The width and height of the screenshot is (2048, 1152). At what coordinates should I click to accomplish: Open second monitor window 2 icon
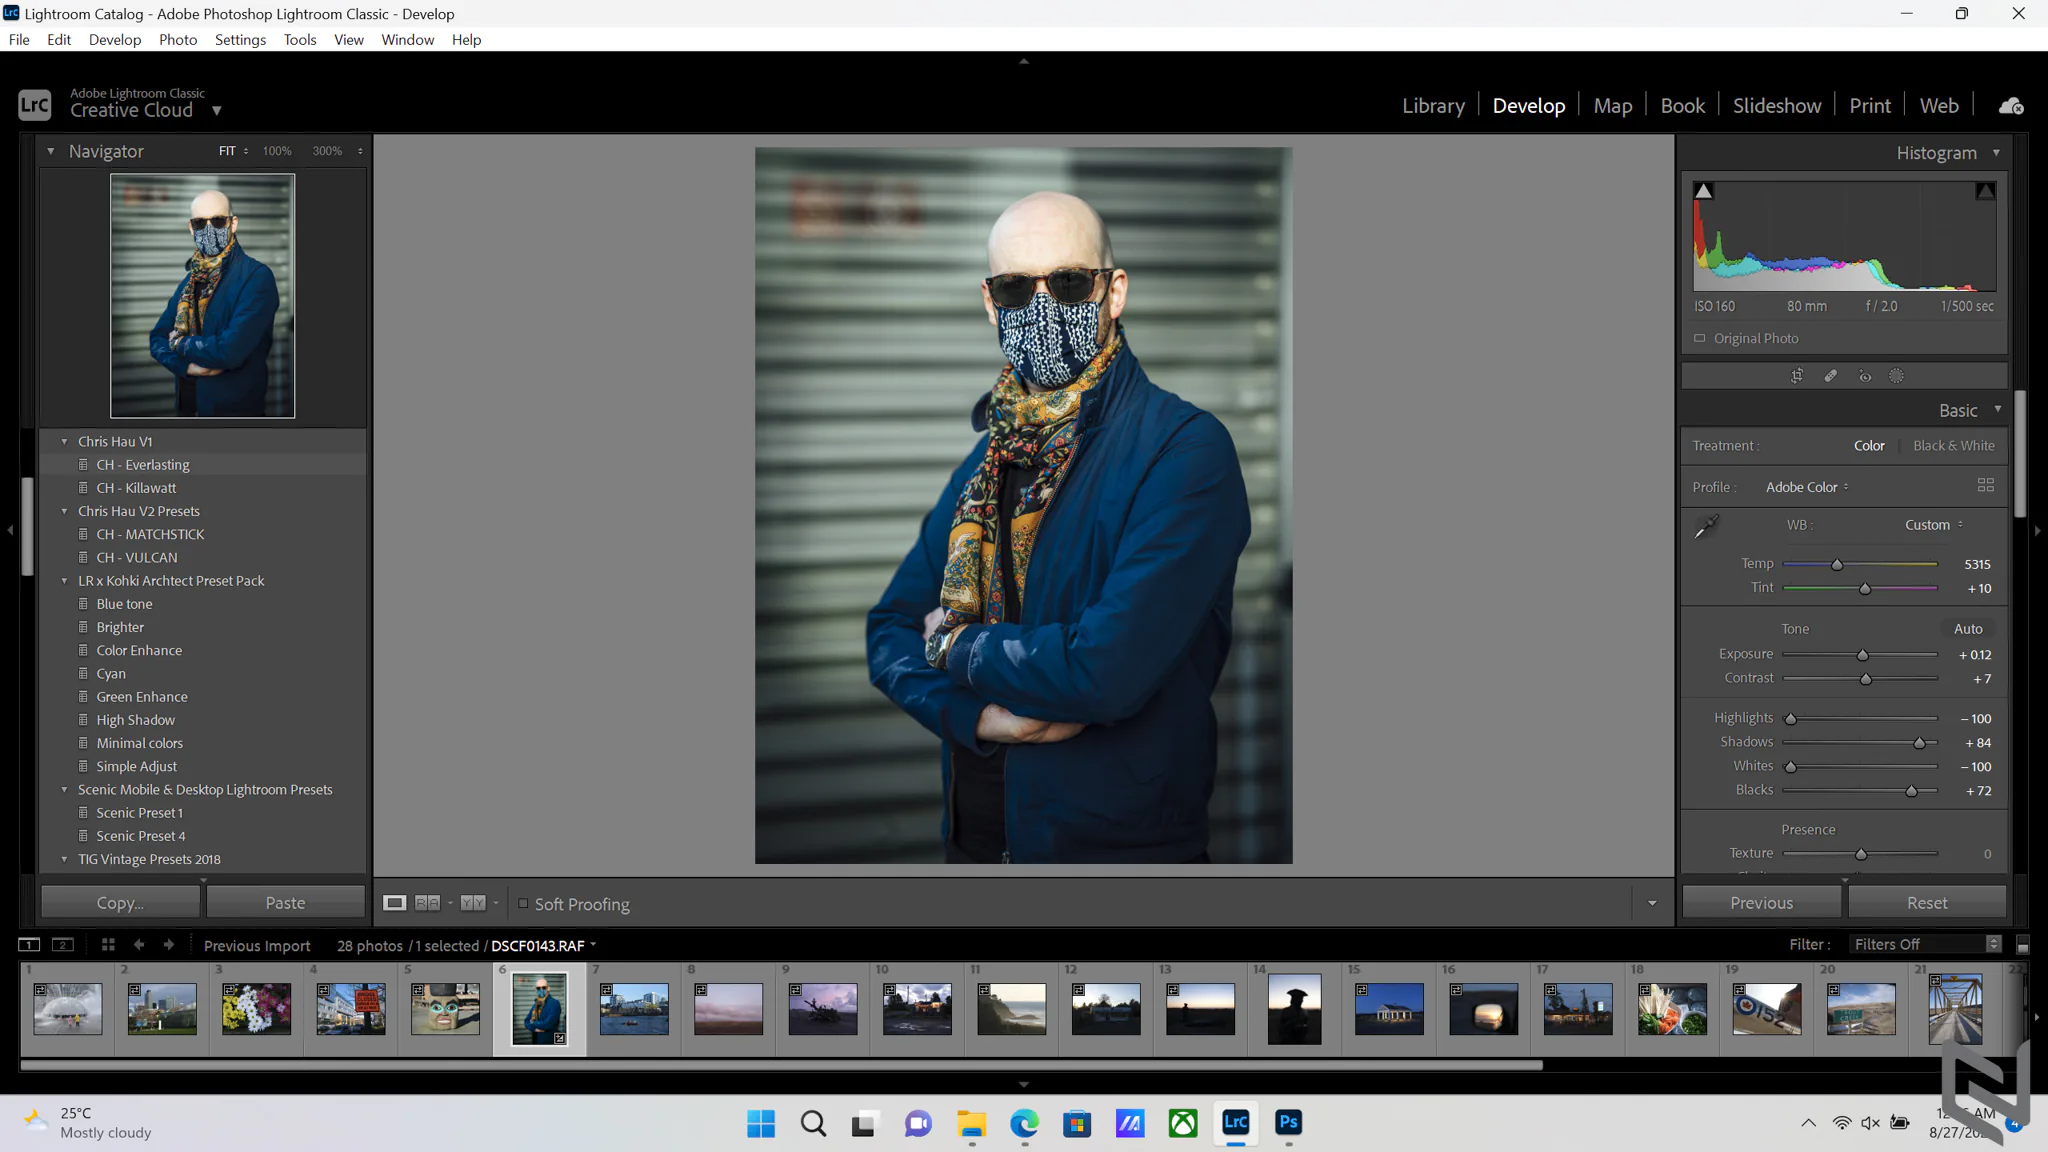(x=63, y=945)
